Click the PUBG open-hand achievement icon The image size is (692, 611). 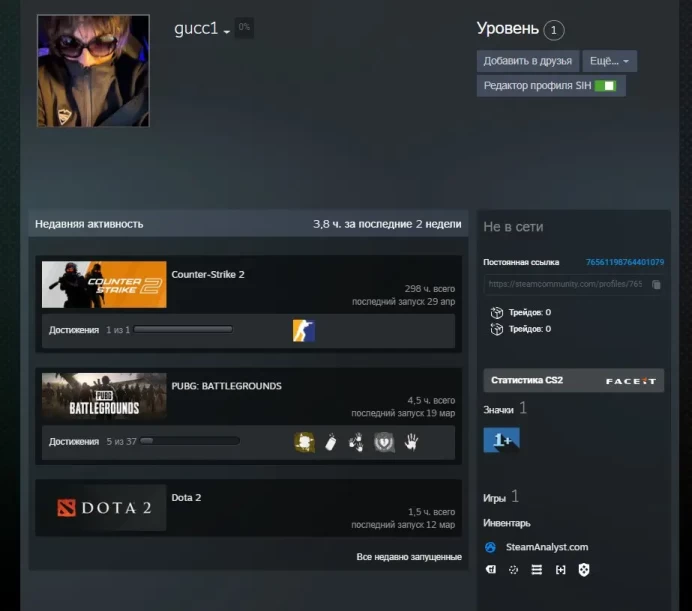411,442
